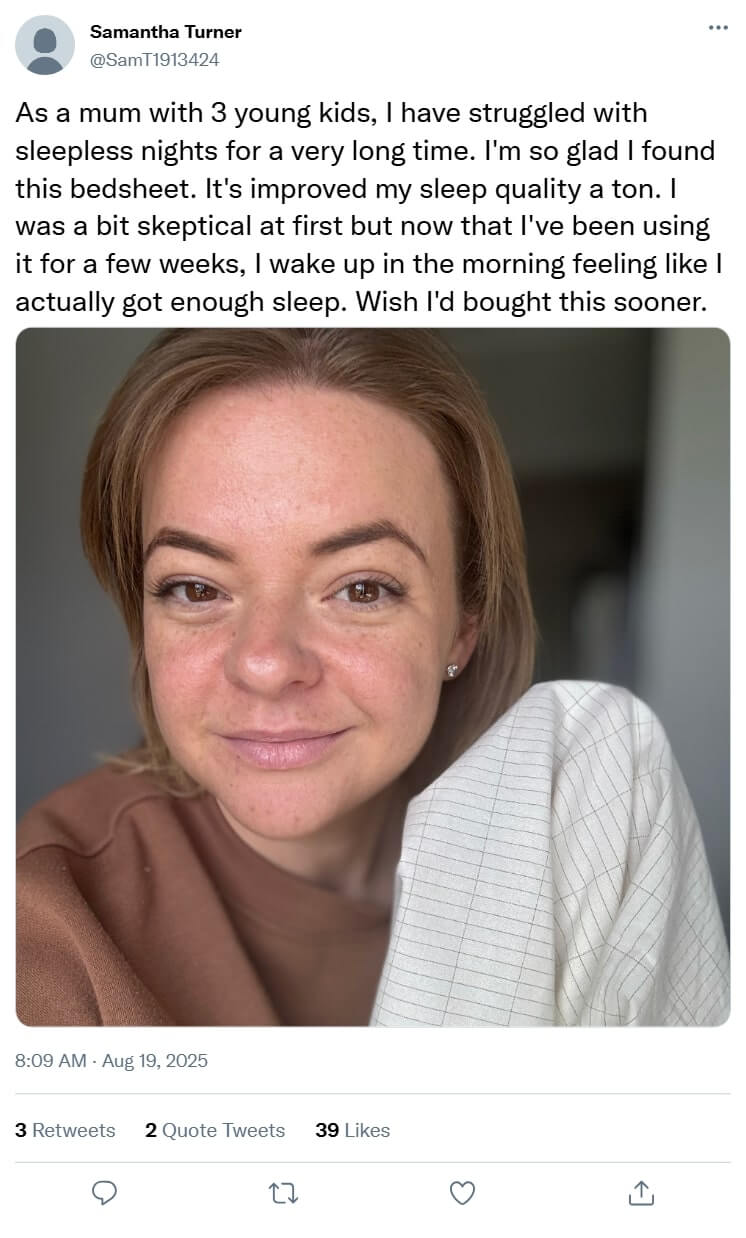
Task: Open the @SamT1913424 handle link
Action: coord(155,59)
